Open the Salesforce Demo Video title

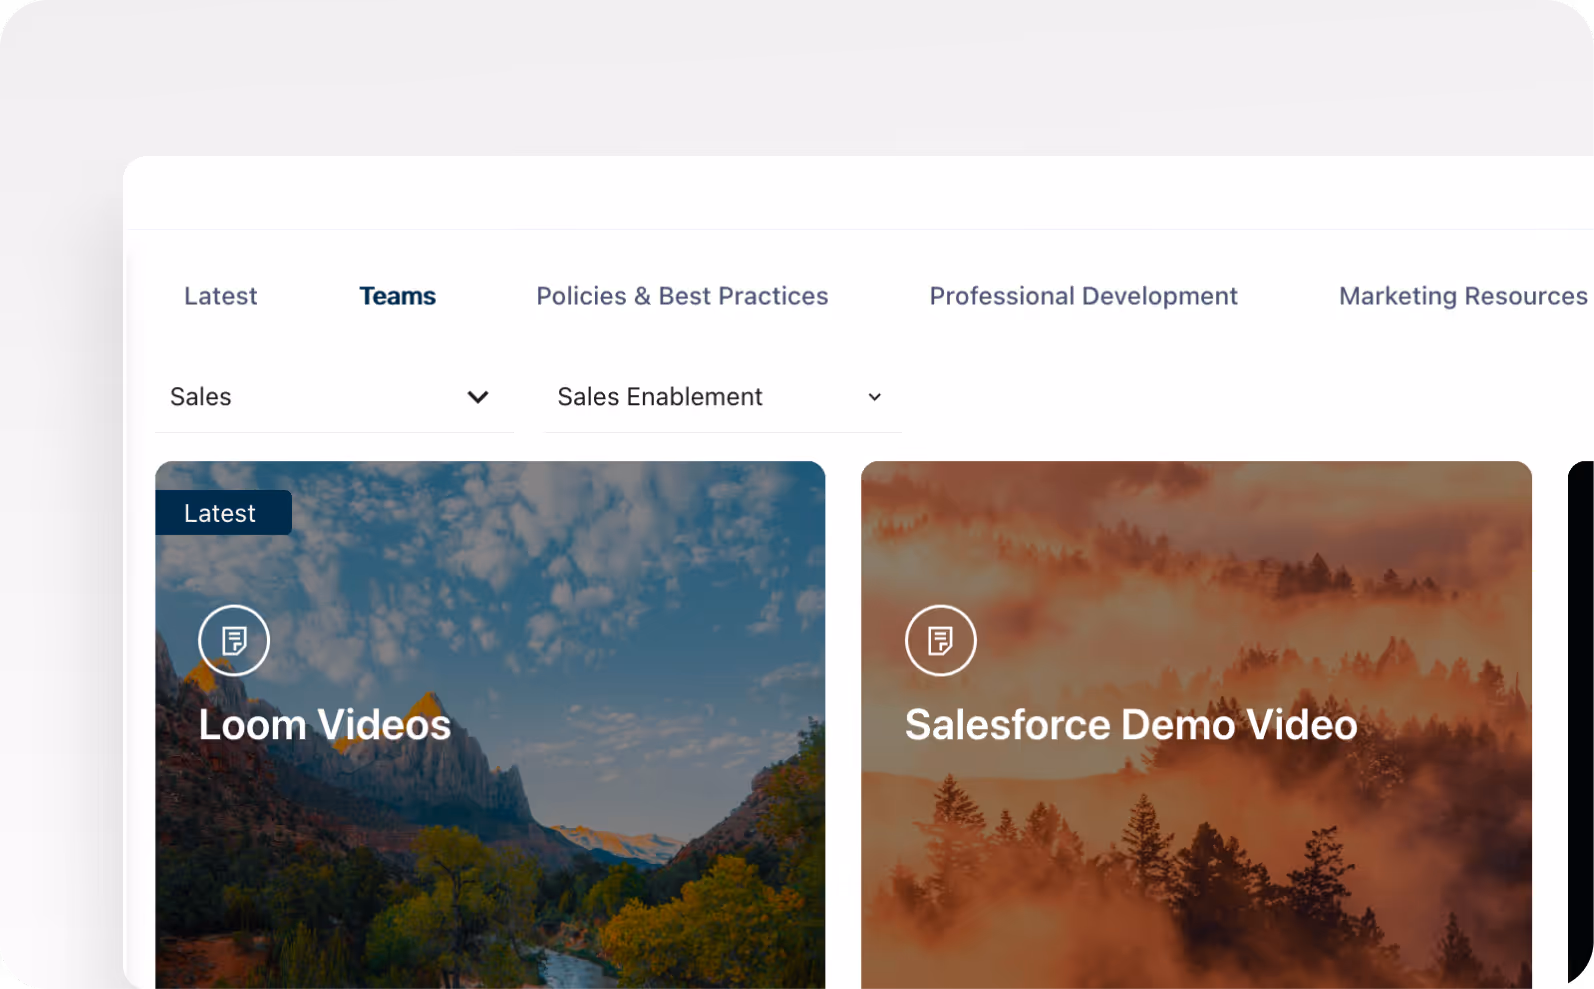pos(1131,725)
